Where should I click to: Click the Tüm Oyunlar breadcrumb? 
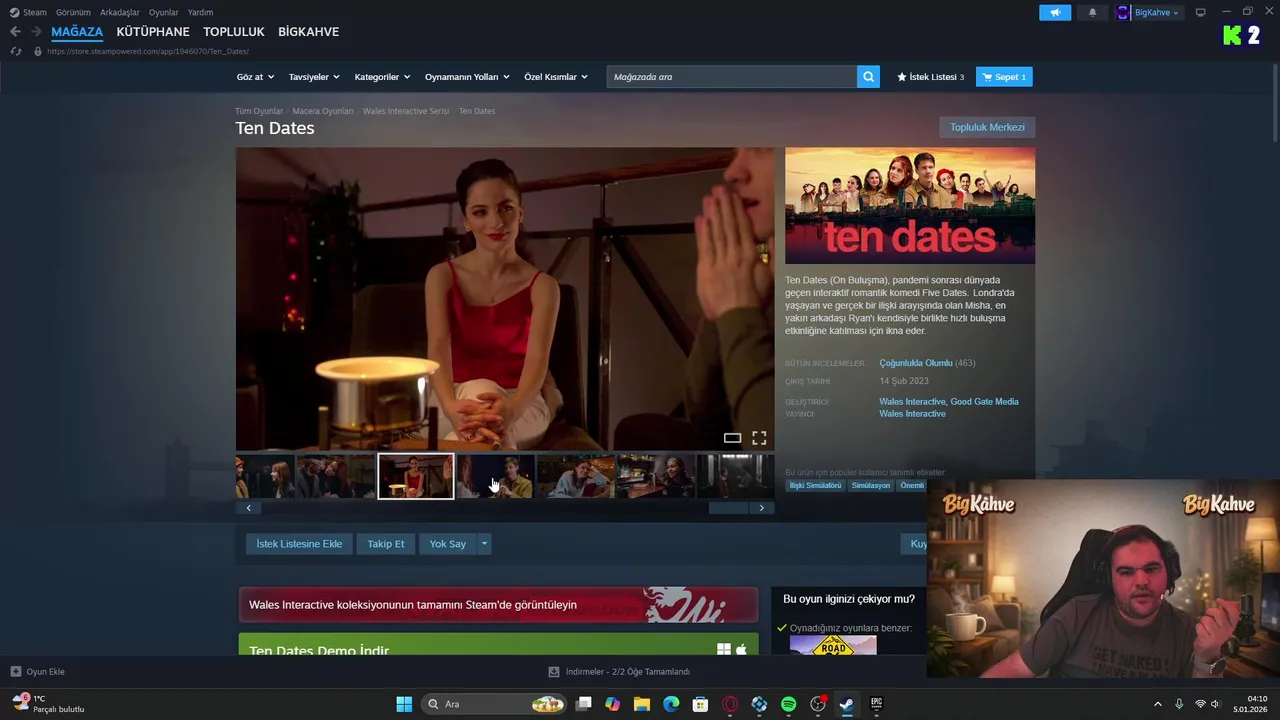point(259,111)
